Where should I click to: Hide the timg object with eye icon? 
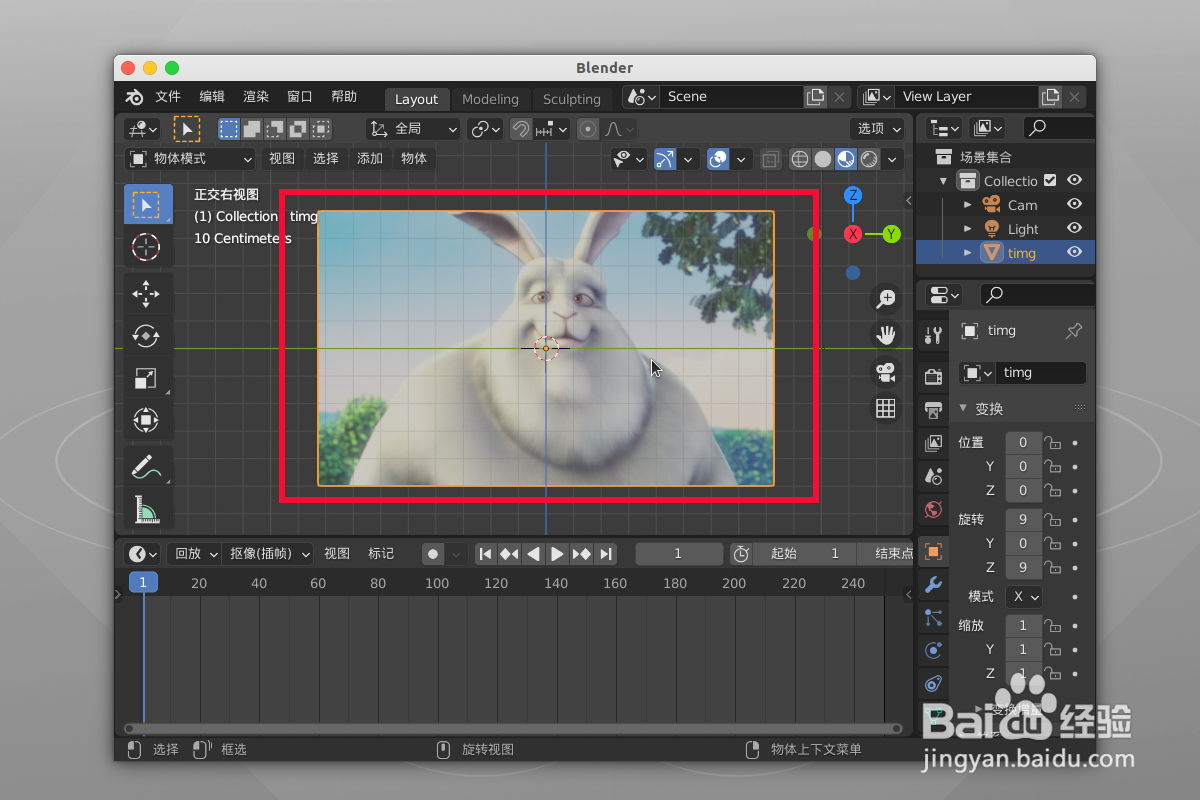click(x=1075, y=252)
